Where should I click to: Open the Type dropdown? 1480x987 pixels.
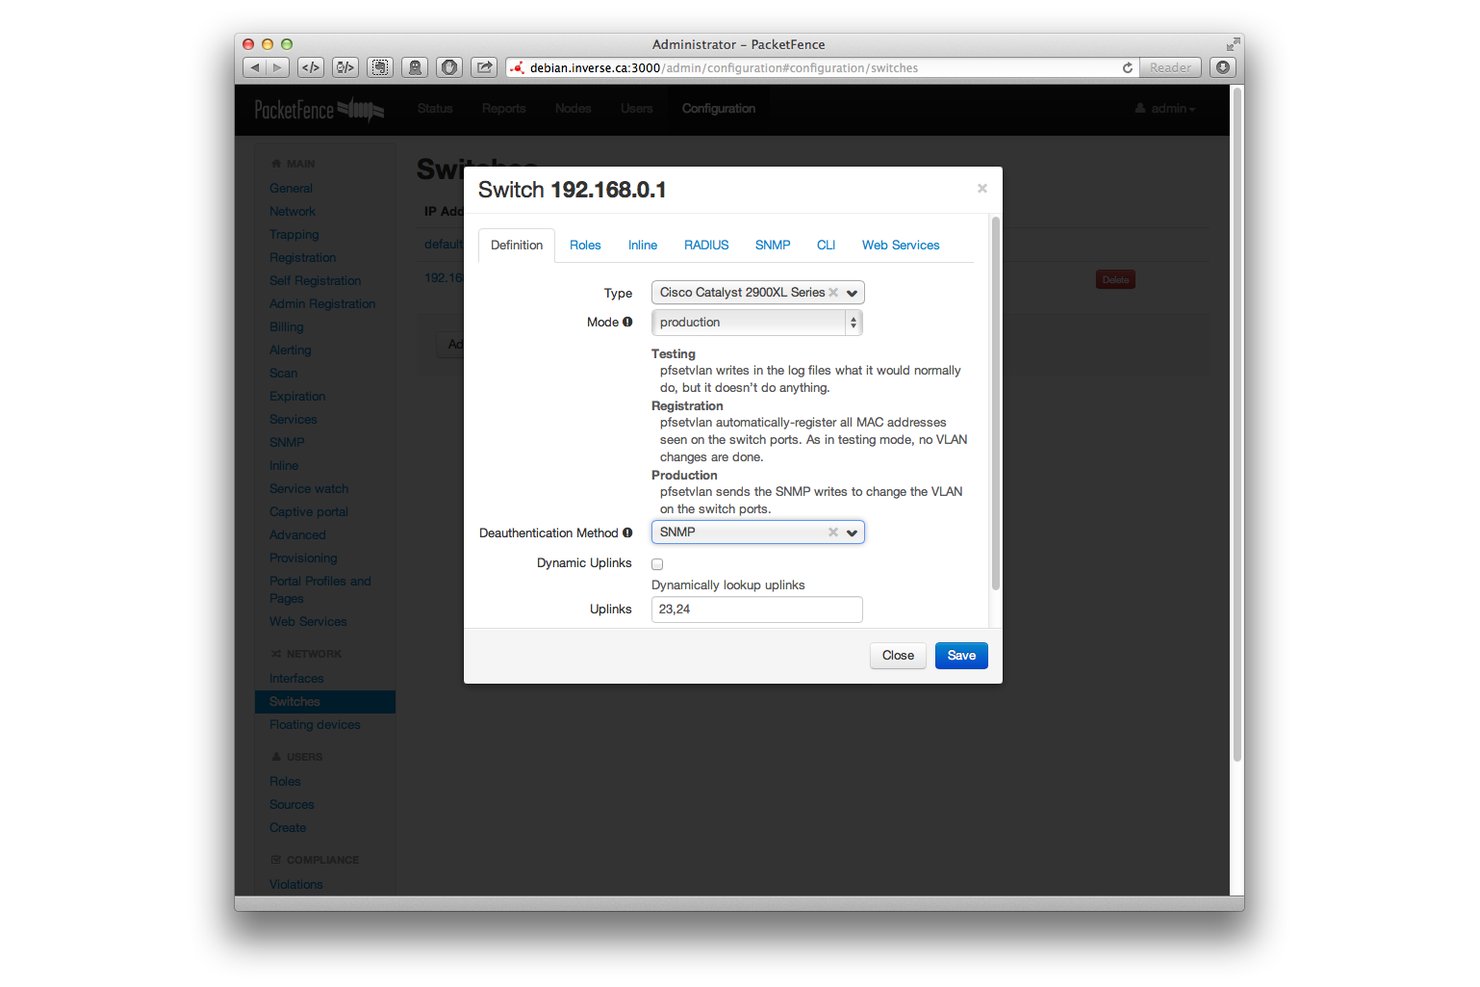click(757, 292)
